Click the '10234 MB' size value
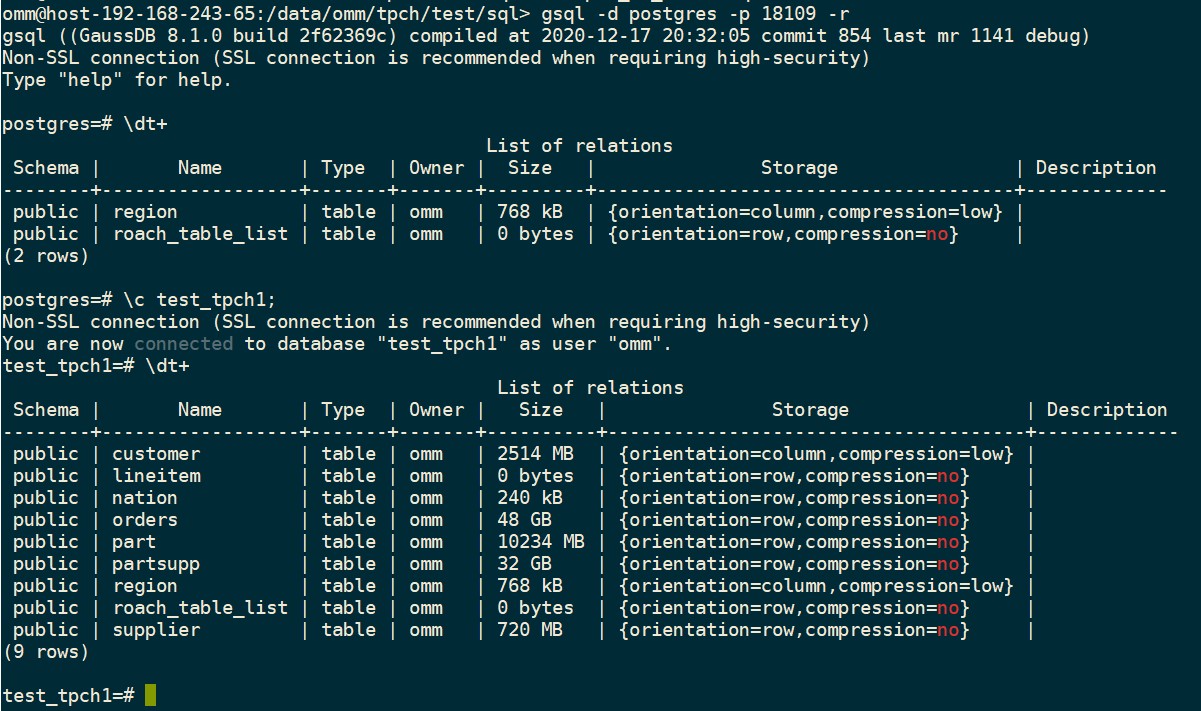The height and width of the screenshot is (711, 1201). (540, 542)
